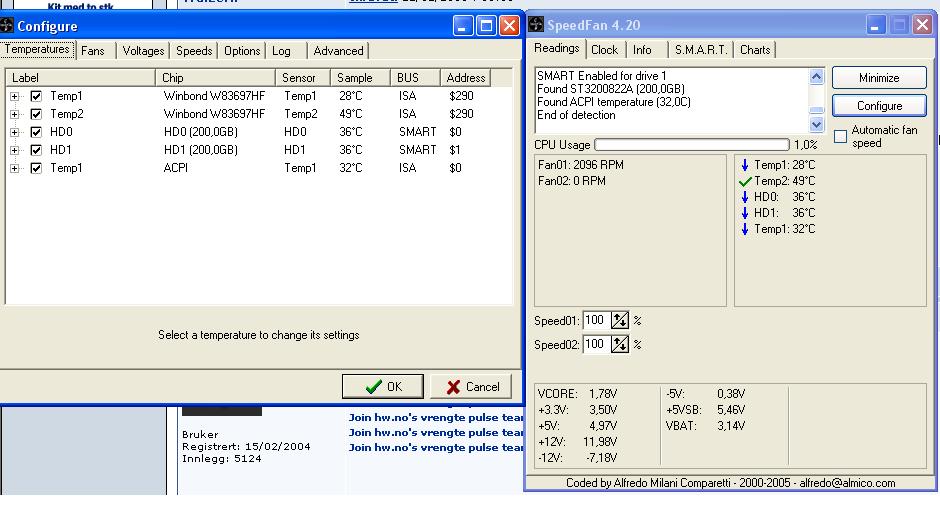Adjust the Speed01 spinner arrows

click(x=620, y=320)
